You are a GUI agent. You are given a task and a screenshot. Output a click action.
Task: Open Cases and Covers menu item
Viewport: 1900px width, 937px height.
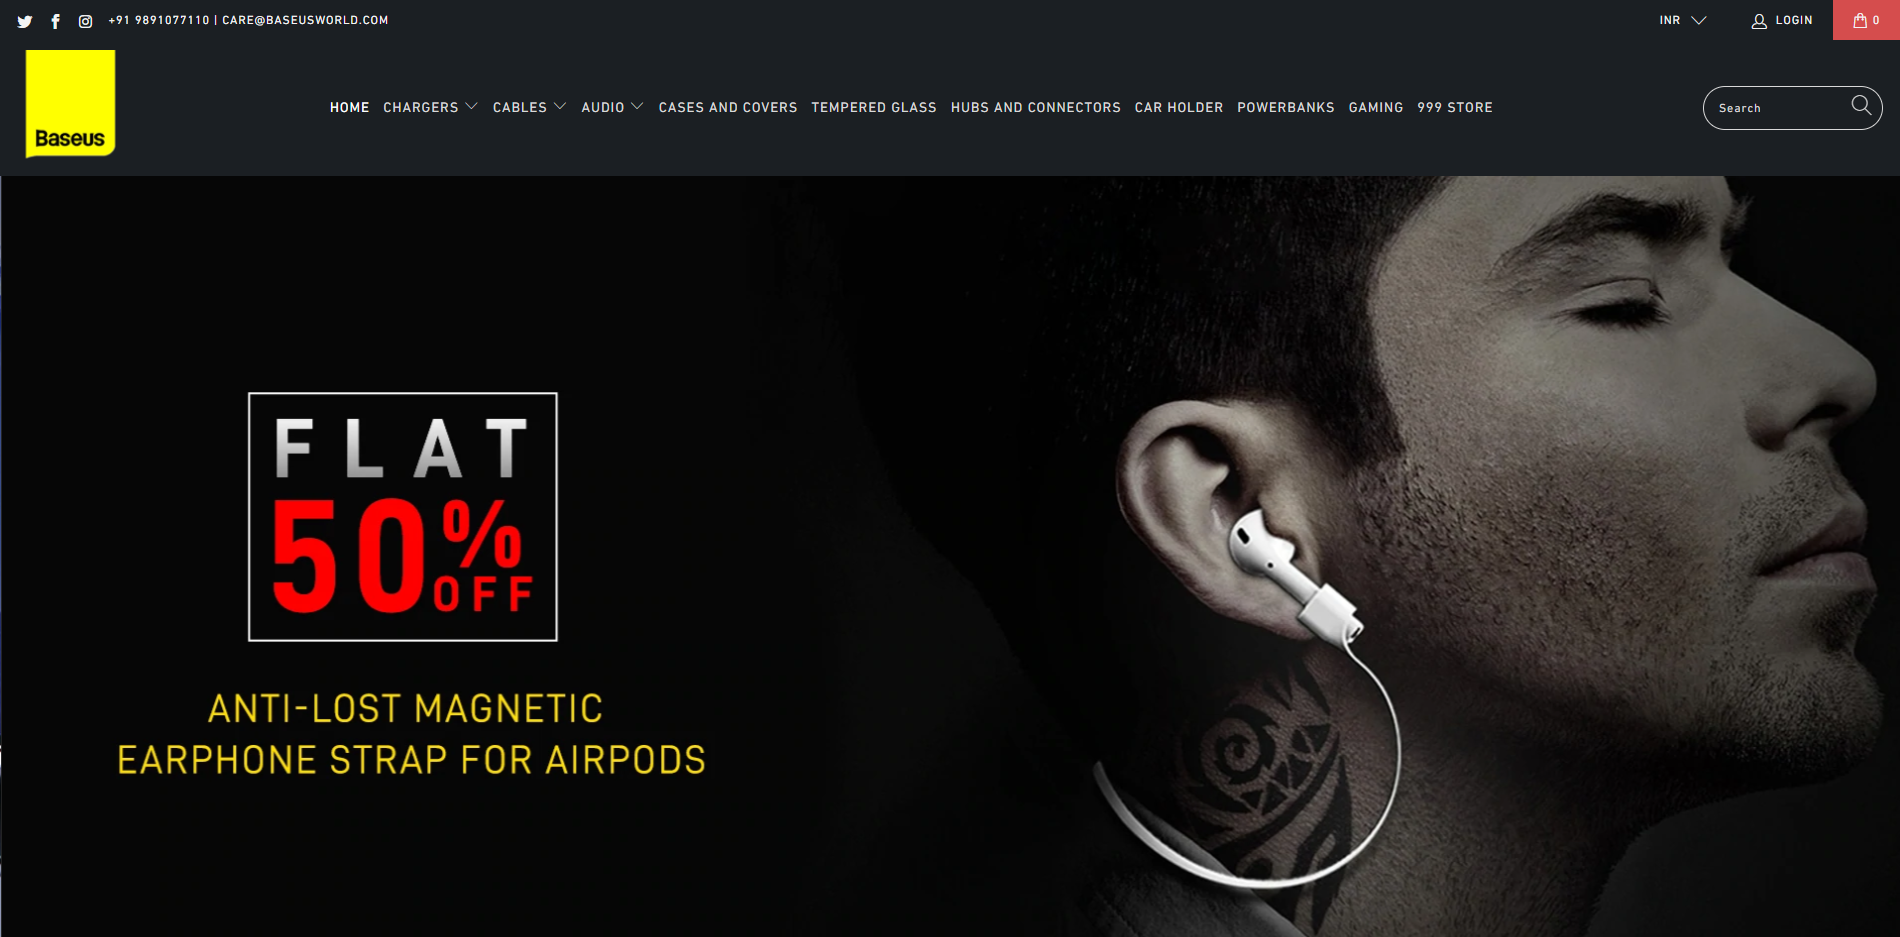click(x=728, y=107)
